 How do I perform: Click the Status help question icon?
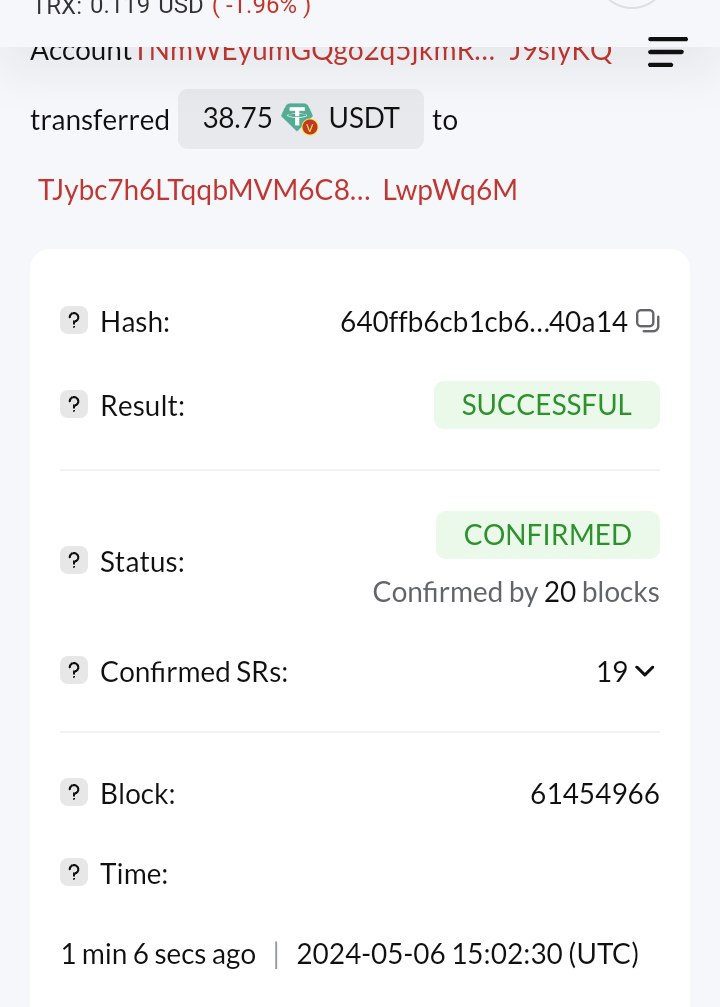click(74, 561)
